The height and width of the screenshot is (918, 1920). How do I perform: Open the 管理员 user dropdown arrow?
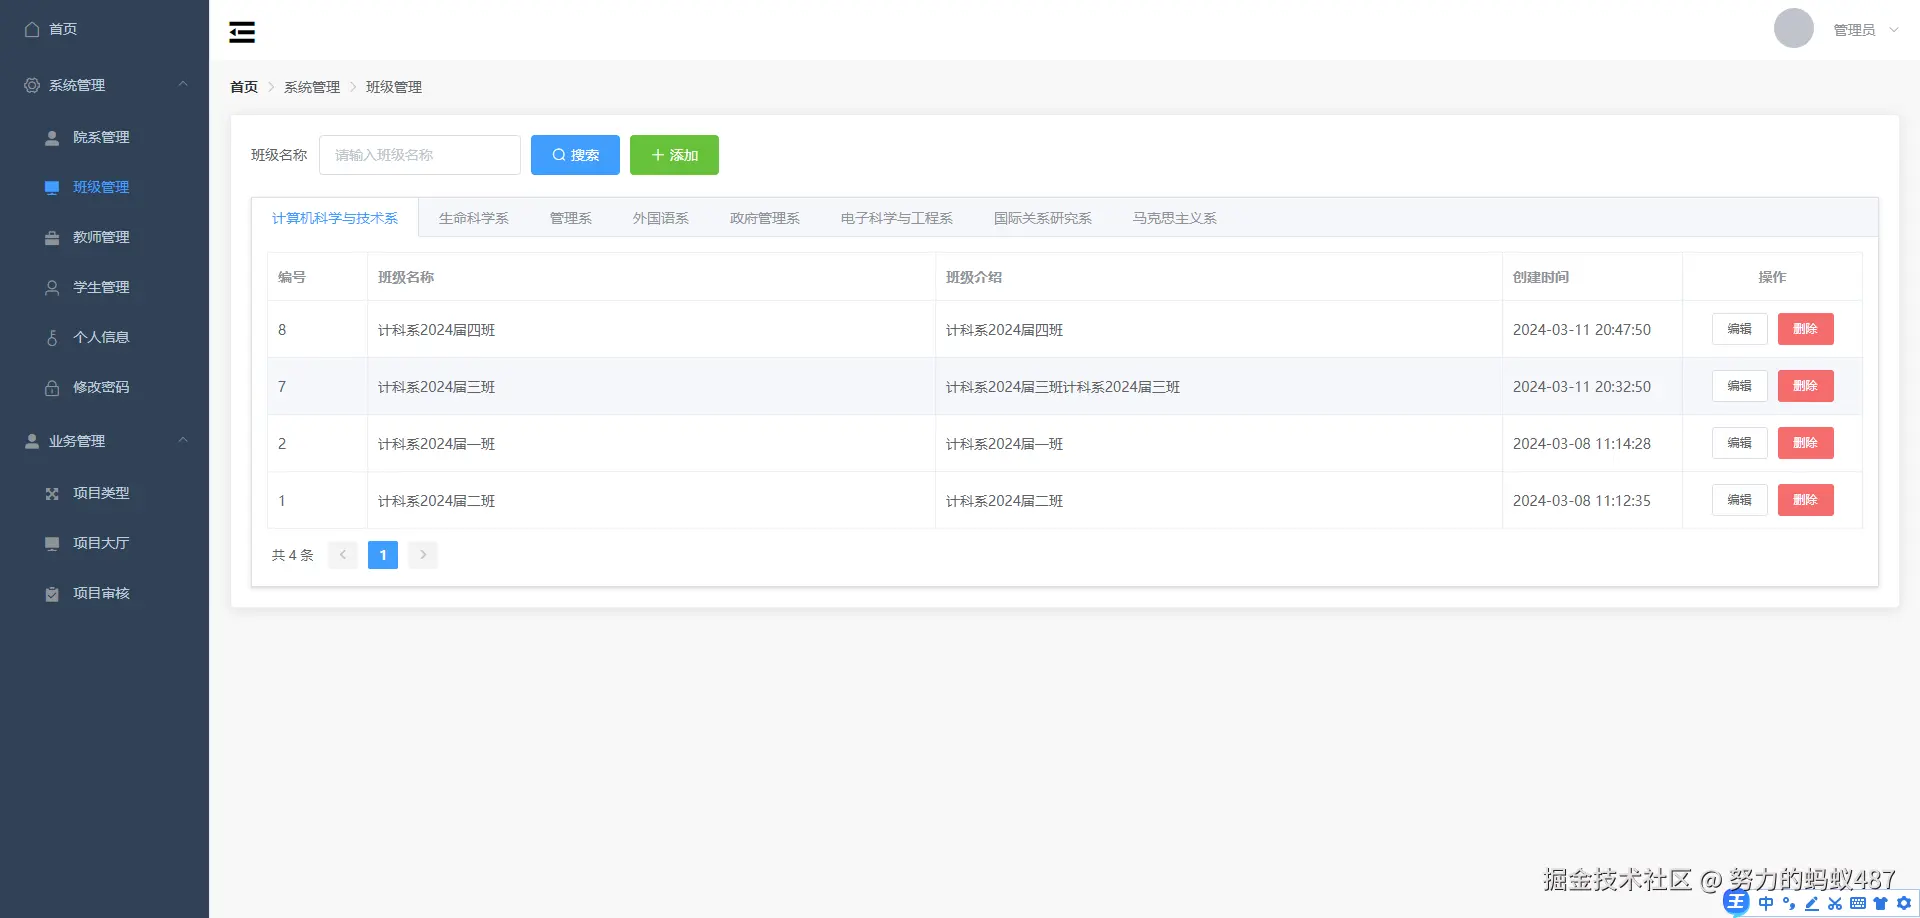pos(1893,30)
